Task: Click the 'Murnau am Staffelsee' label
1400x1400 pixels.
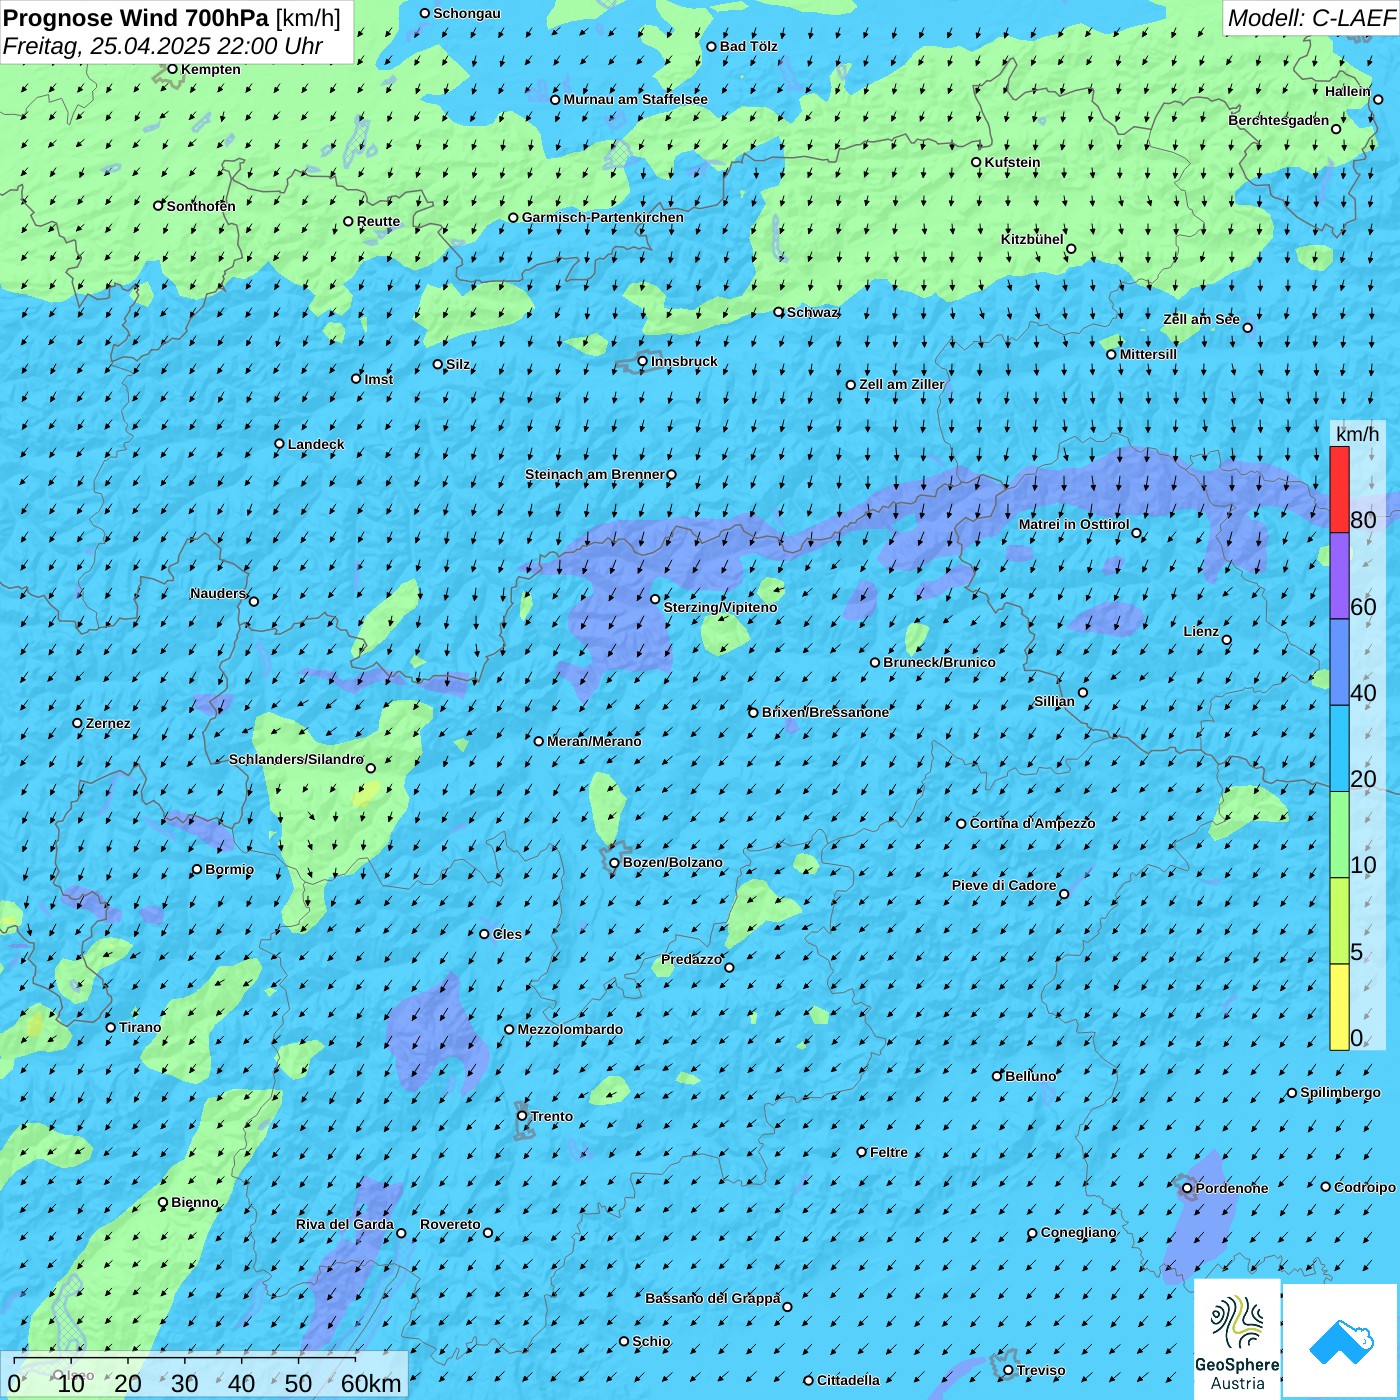Action: click(x=635, y=99)
